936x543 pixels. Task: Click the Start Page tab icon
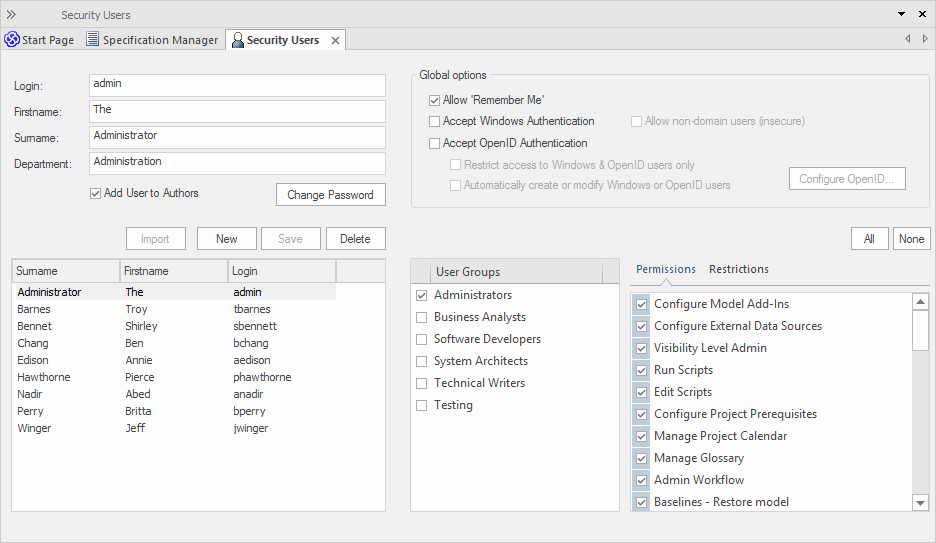tap(12, 40)
